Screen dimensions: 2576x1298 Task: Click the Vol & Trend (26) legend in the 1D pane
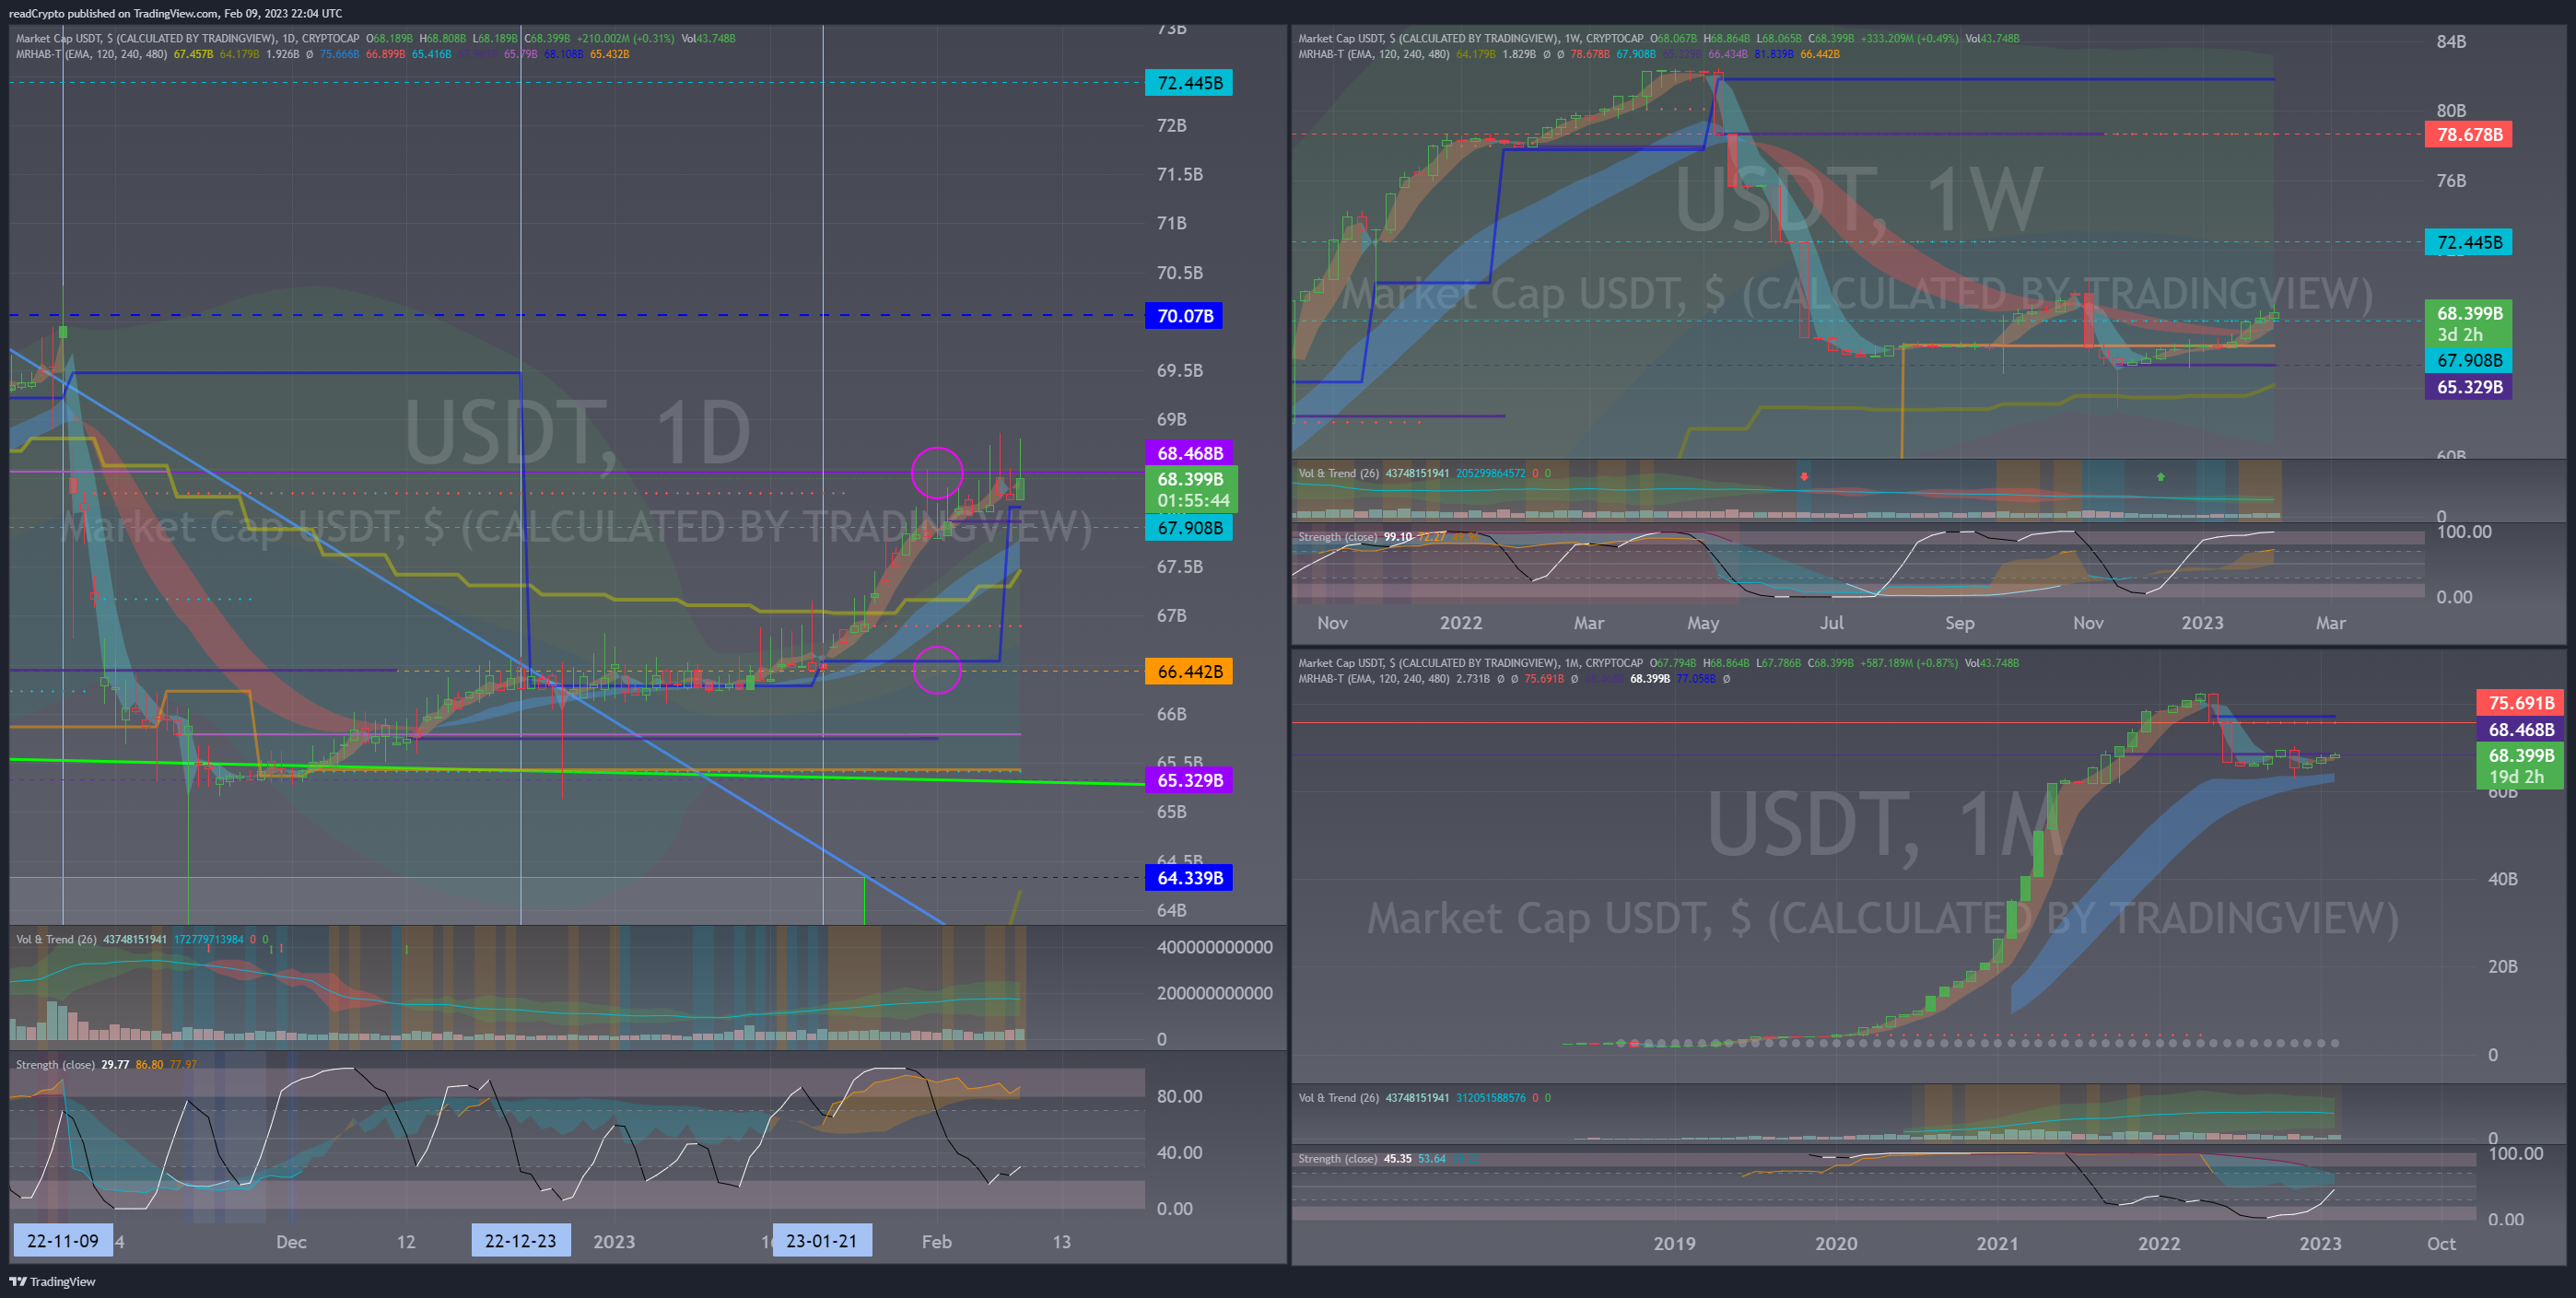(x=56, y=939)
